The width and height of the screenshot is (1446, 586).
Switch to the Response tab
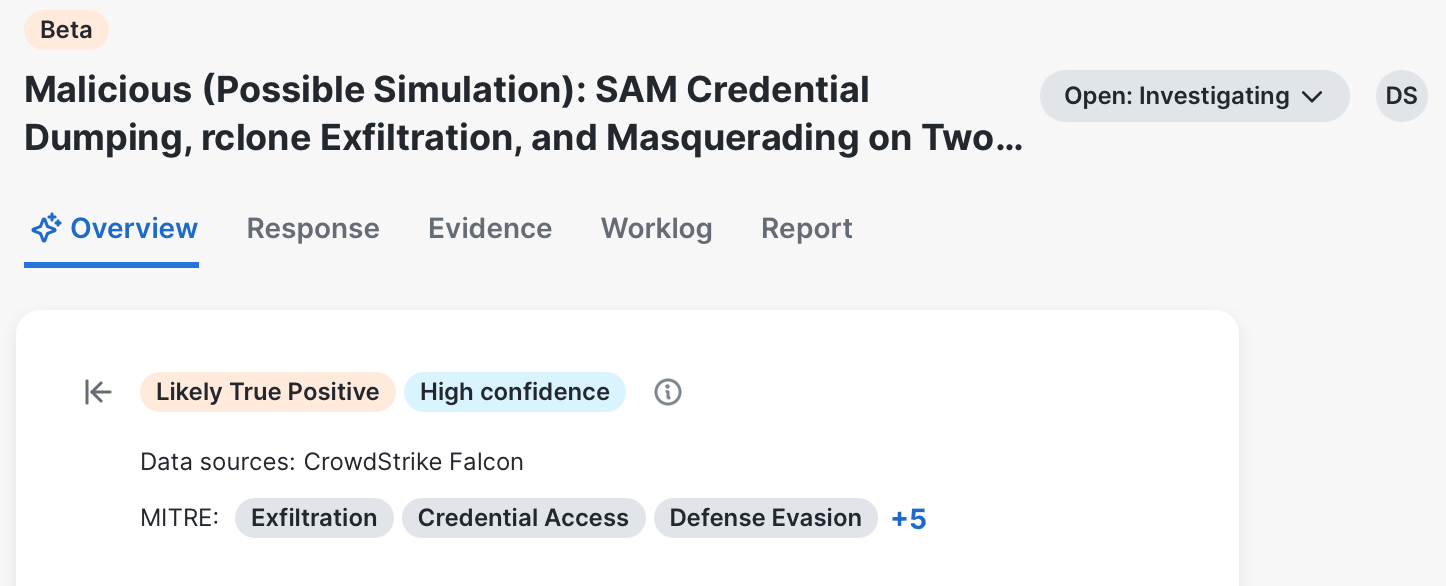click(x=313, y=229)
